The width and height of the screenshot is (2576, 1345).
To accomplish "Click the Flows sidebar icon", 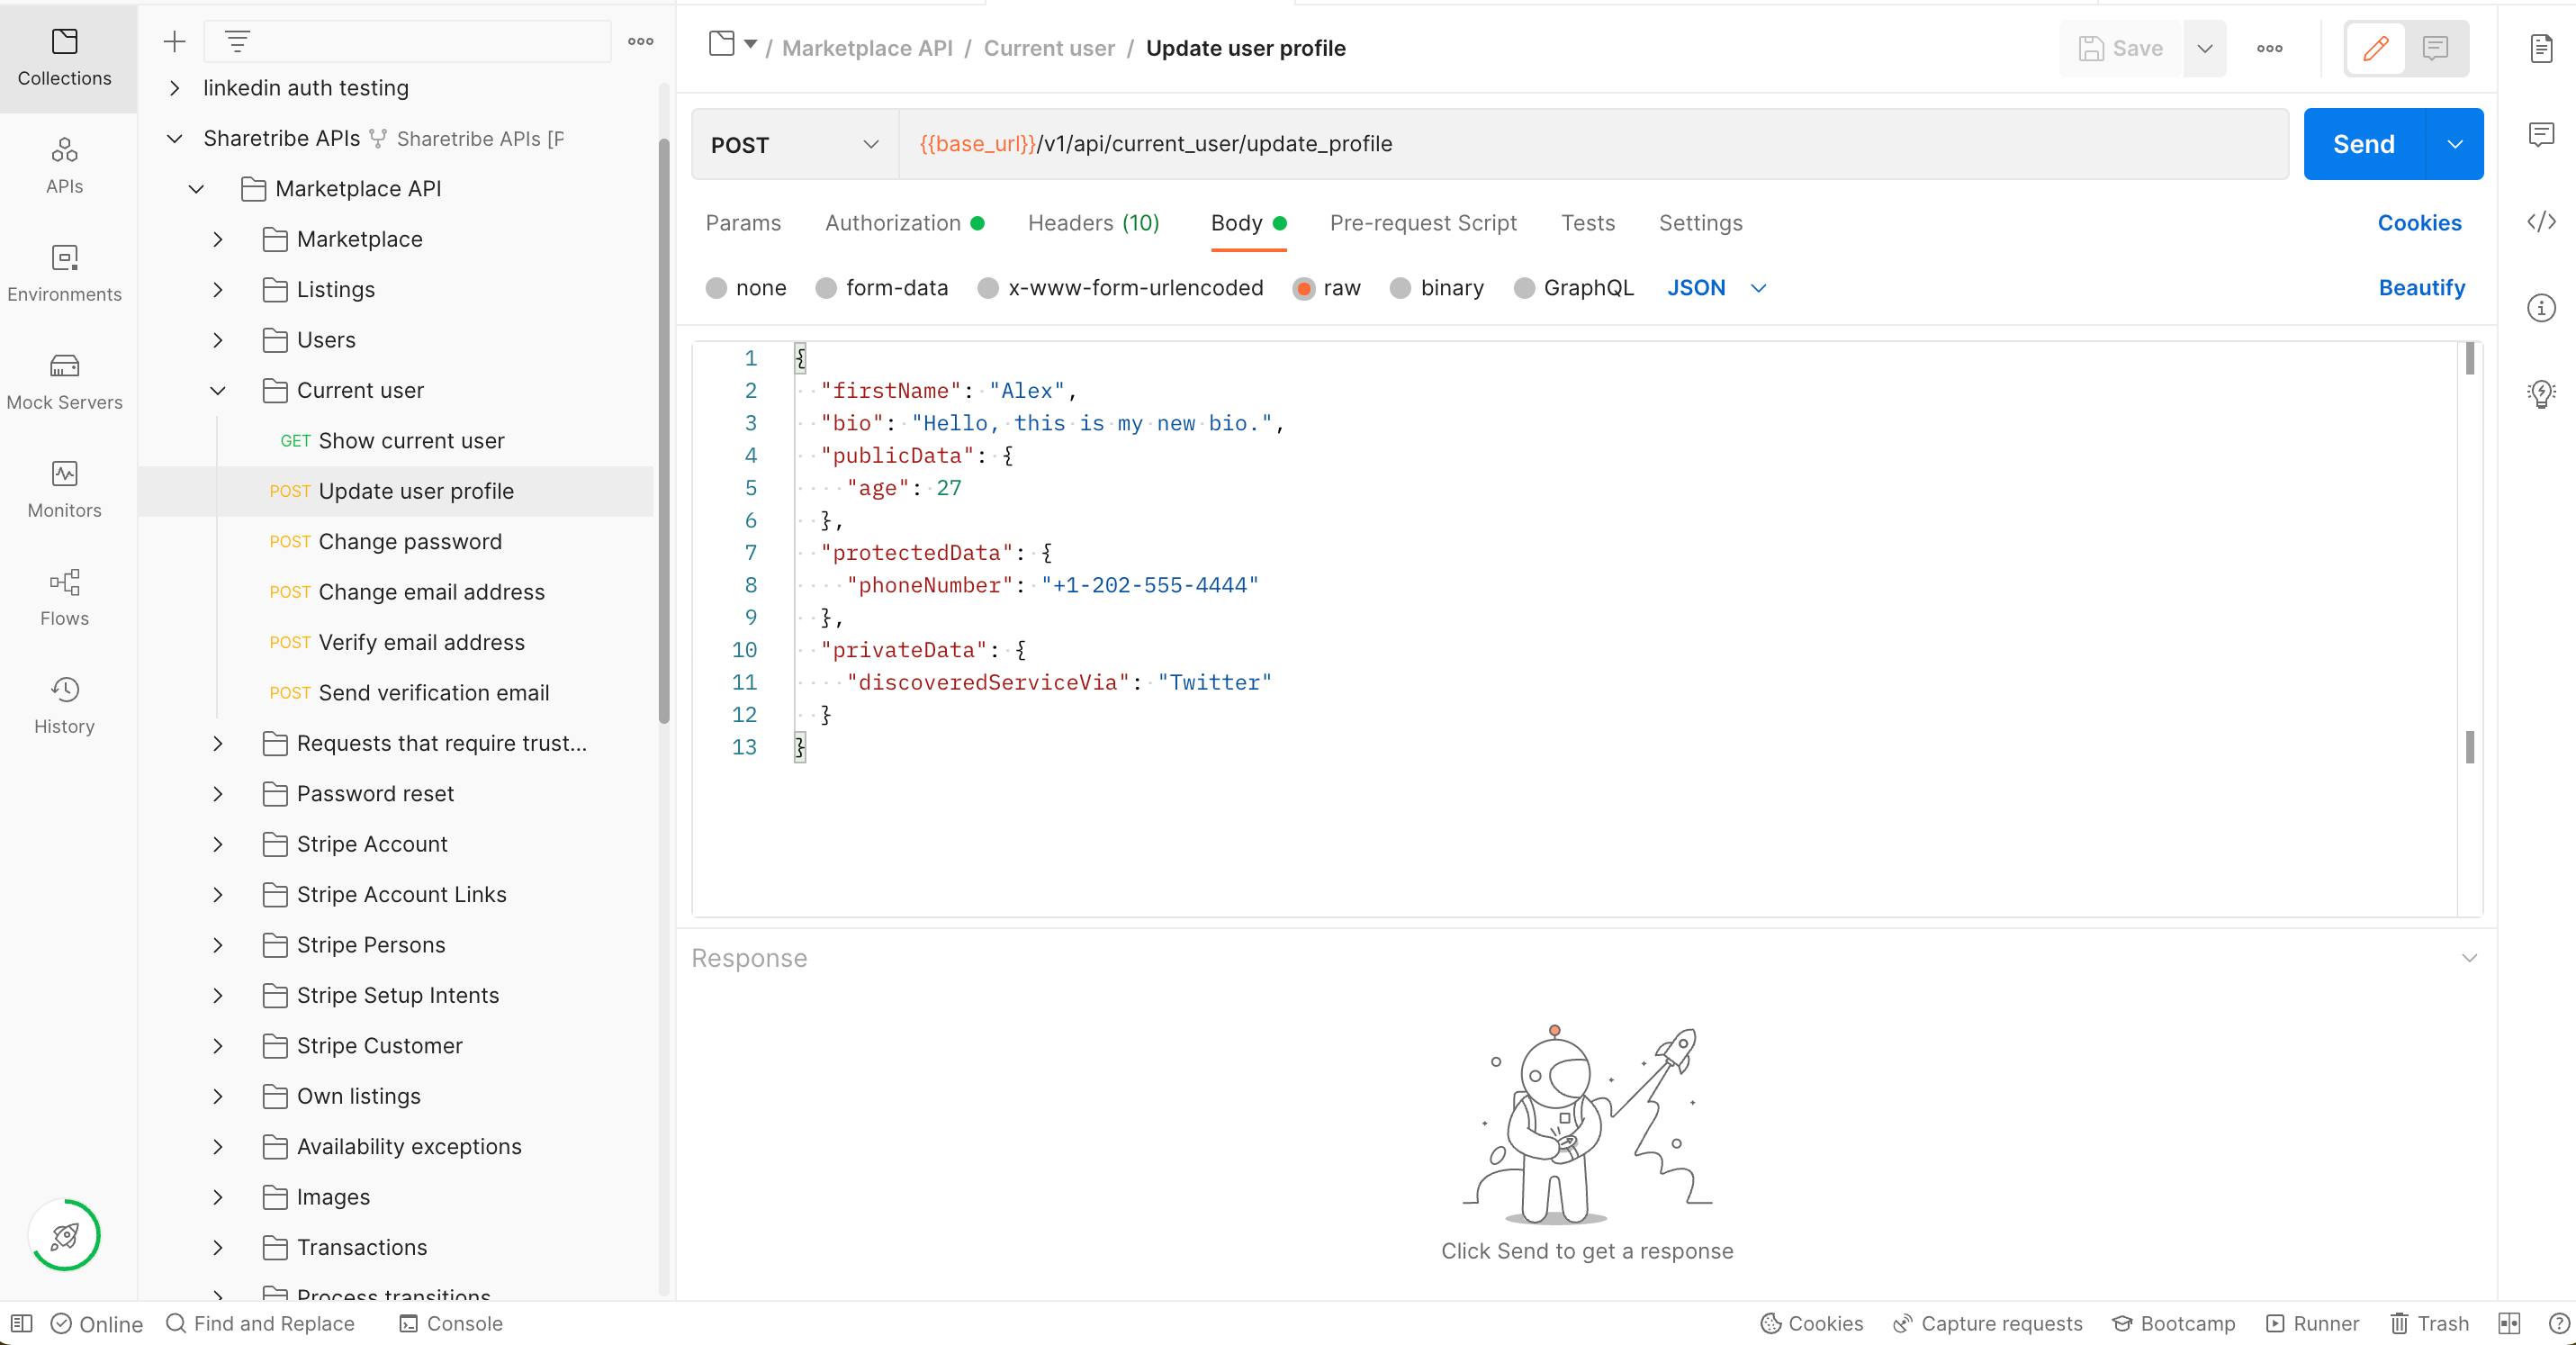I will (65, 595).
